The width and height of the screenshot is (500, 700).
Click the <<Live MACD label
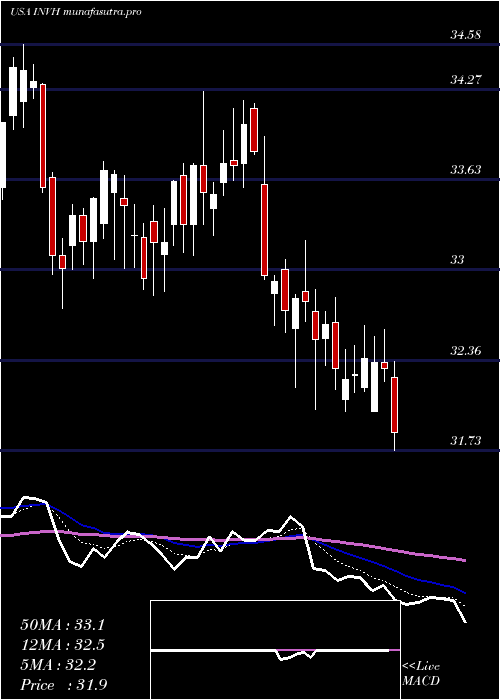pos(421,674)
